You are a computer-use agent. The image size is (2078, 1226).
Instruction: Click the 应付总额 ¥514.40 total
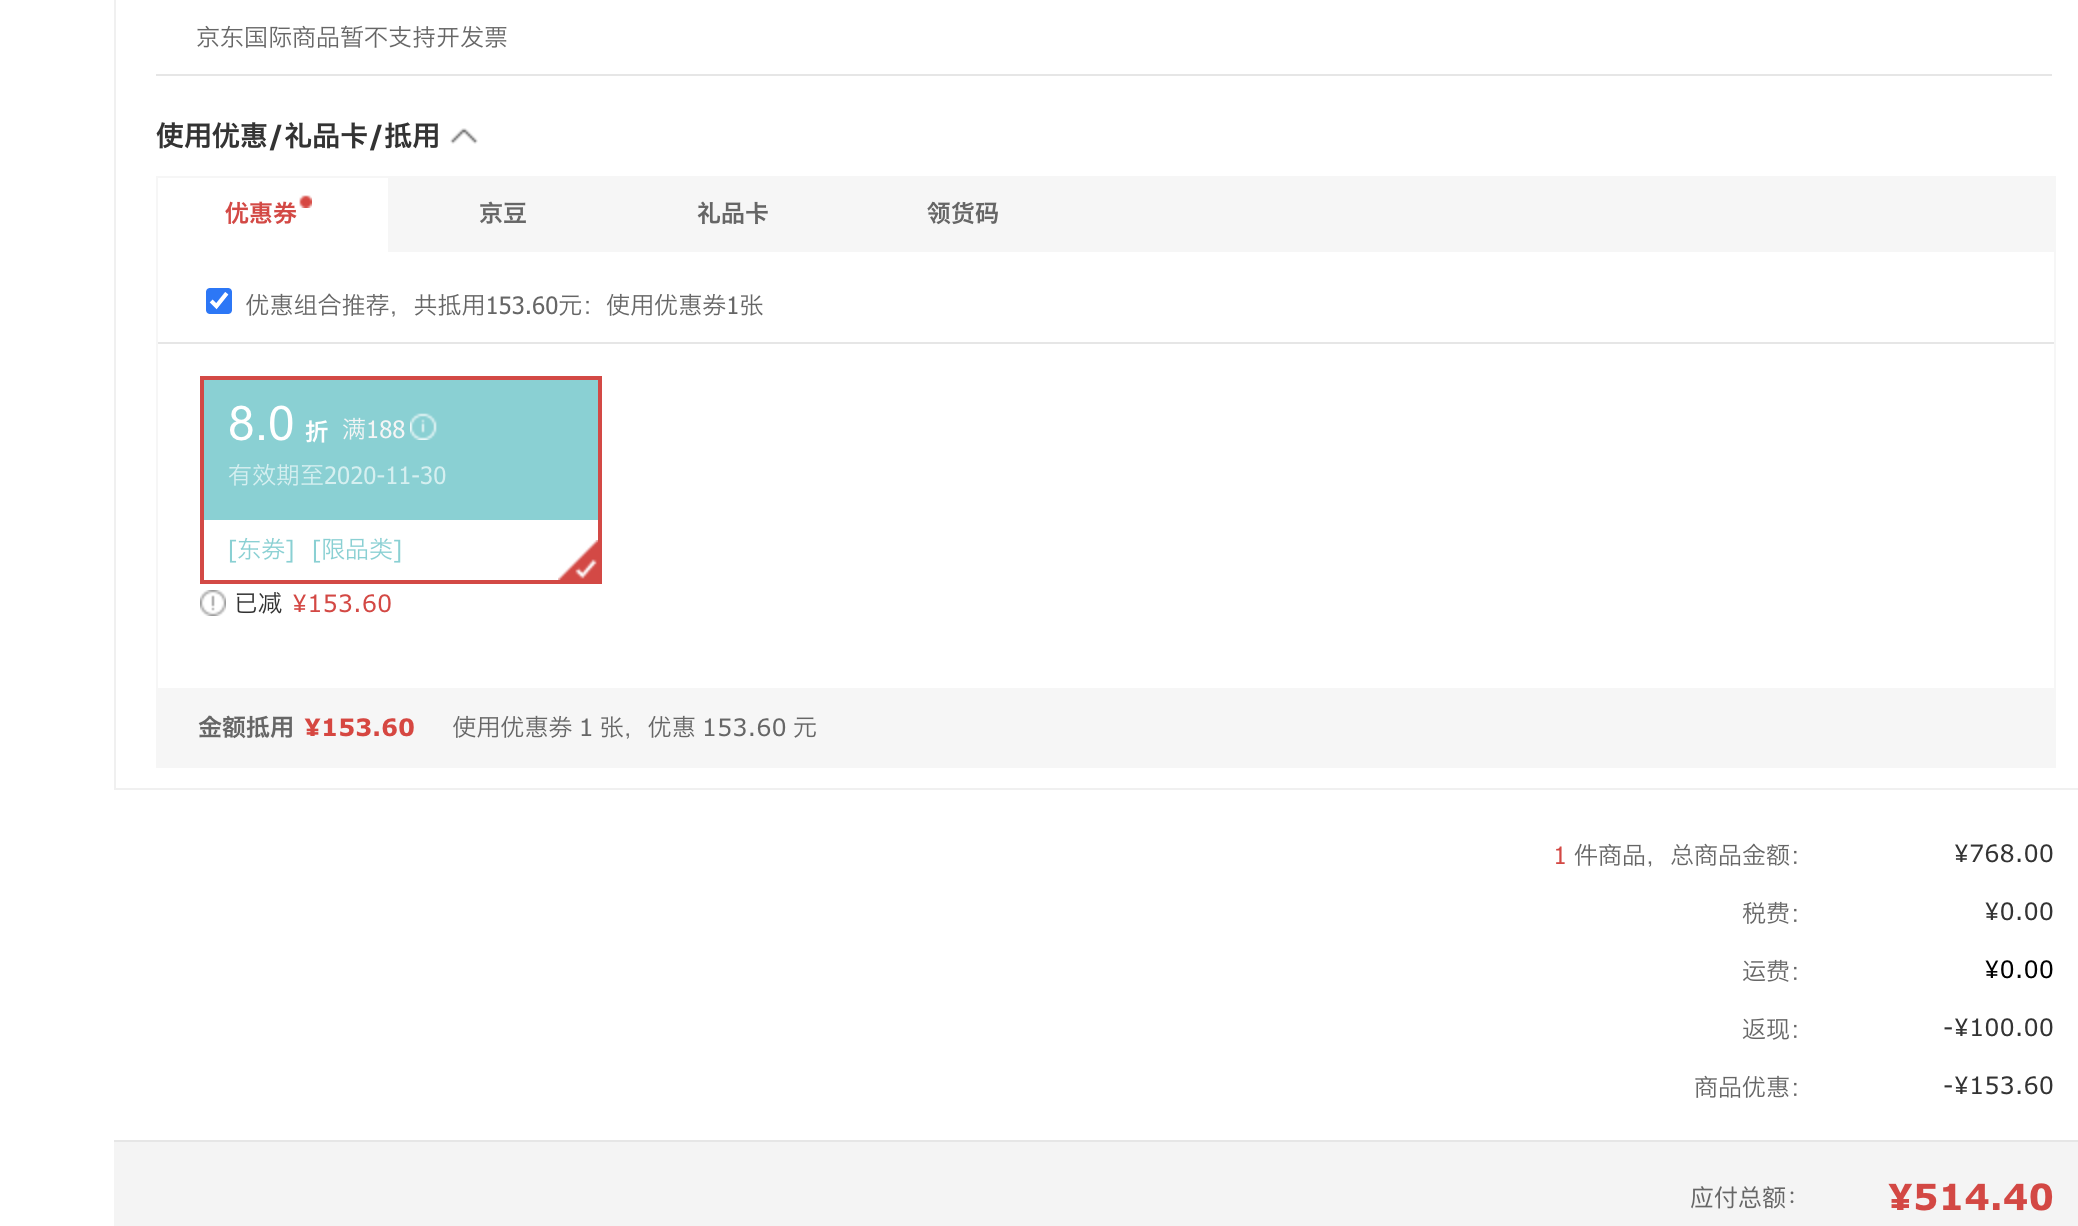click(x=1970, y=1197)
